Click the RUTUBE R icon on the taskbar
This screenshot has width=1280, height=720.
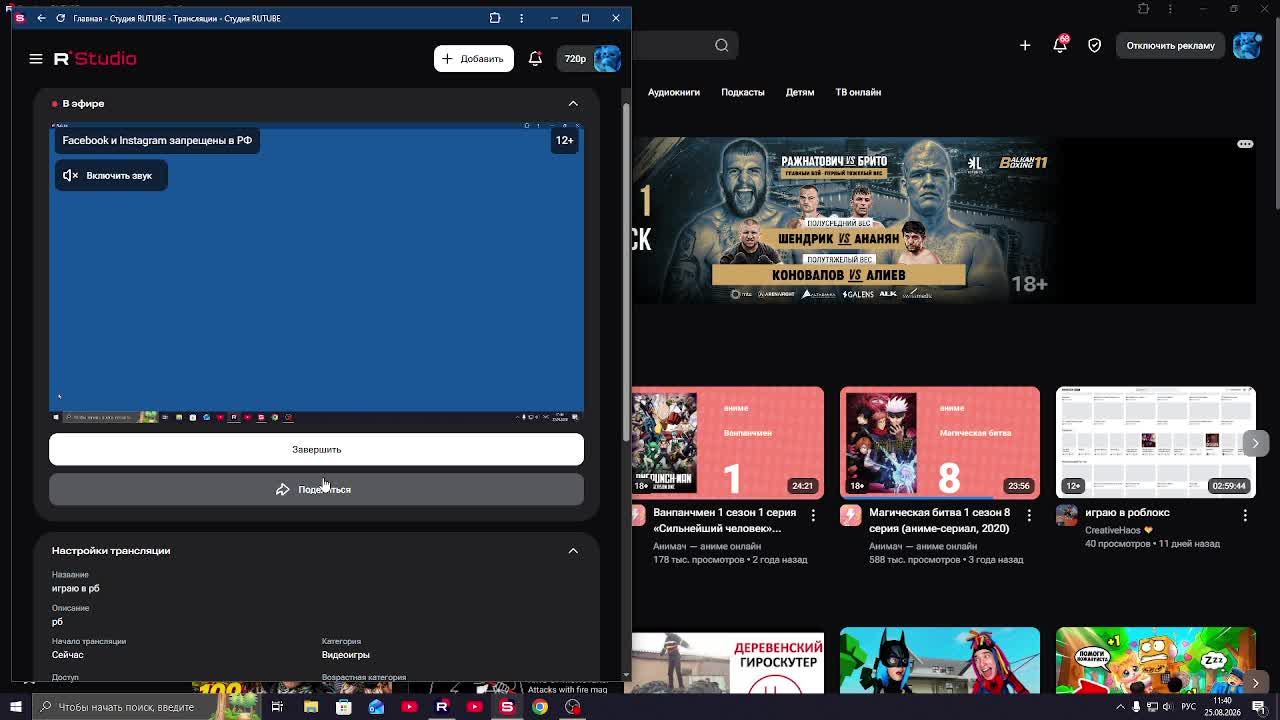point(442,707)
